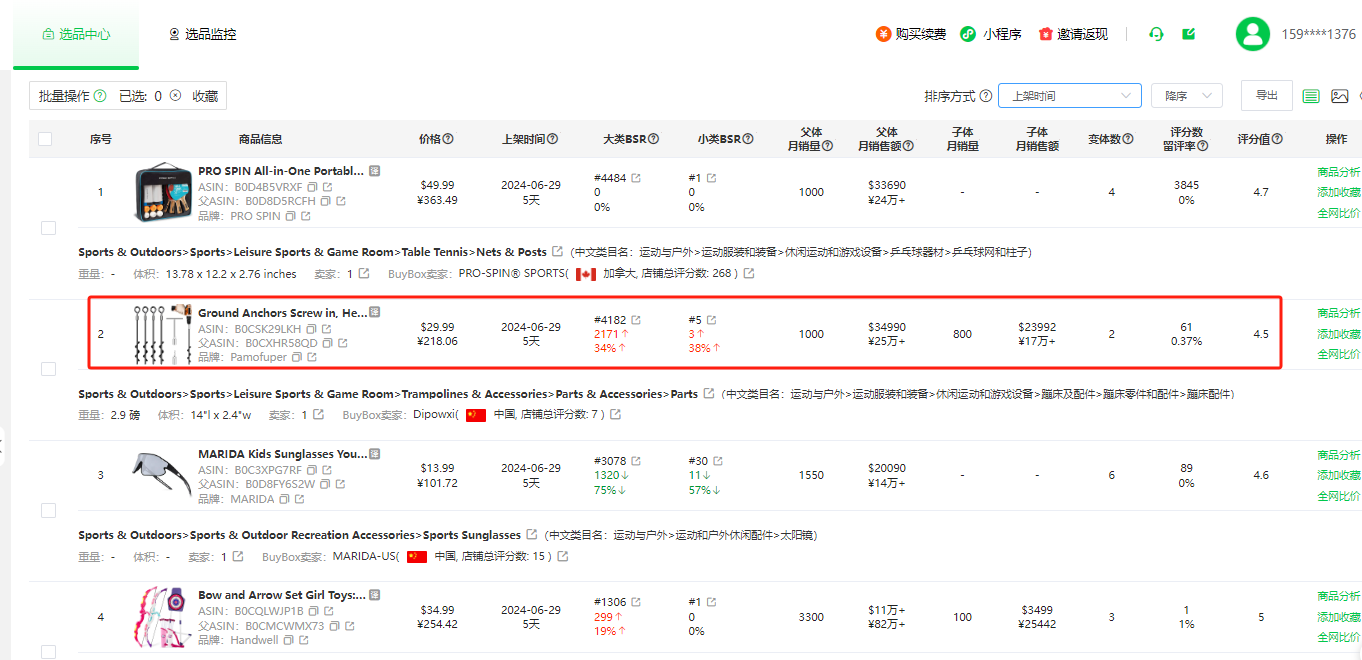Toggle the select-all checkbox in table header
This screenshot has width=1362, height=660.
pyautogui.click(x=45, y=139)
